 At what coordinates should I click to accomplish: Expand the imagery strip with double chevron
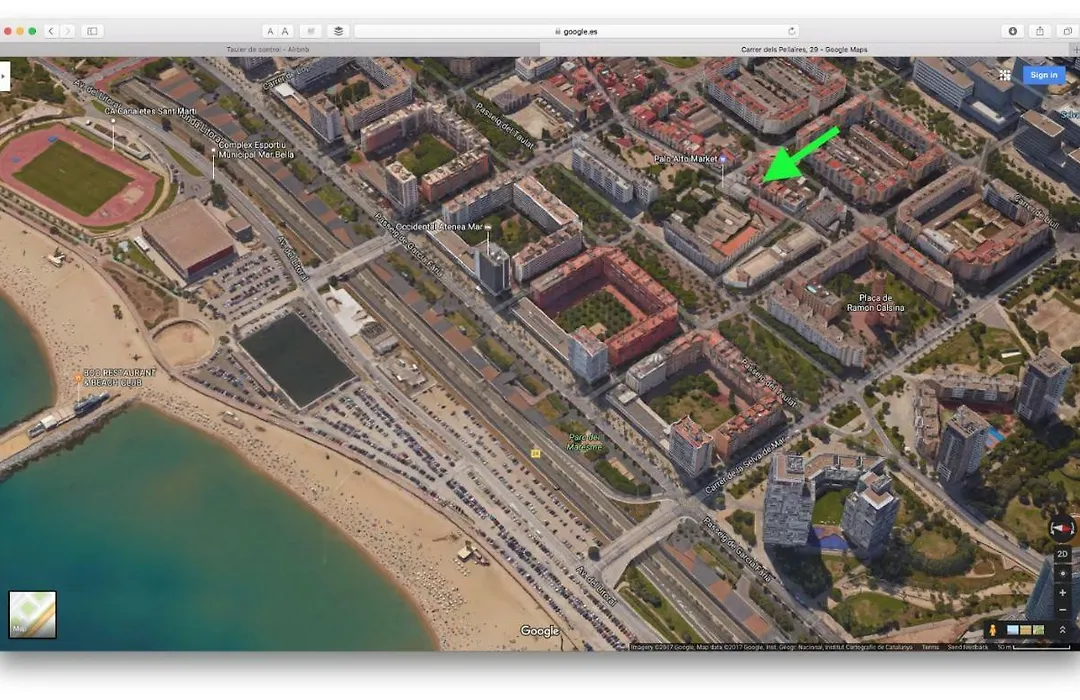click(x=1062, y=630)
